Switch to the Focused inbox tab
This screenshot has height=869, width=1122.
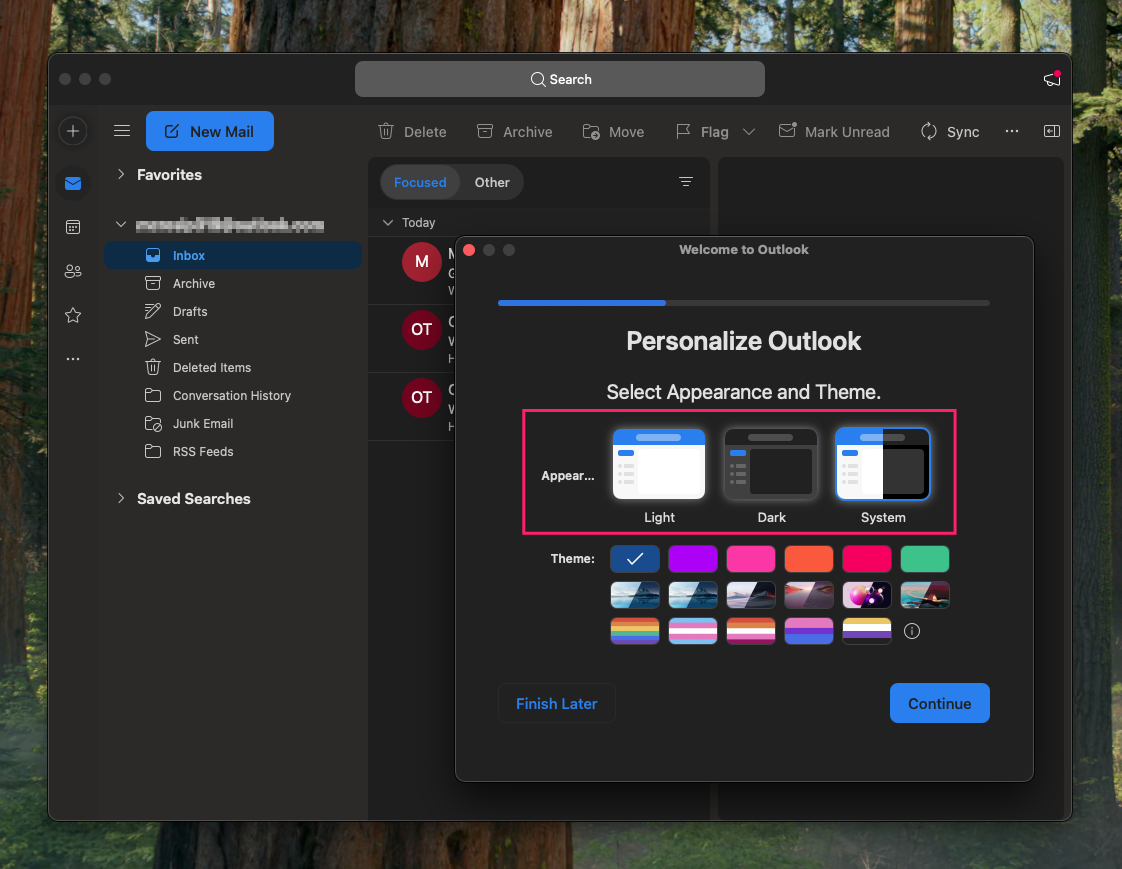[420, 182]
